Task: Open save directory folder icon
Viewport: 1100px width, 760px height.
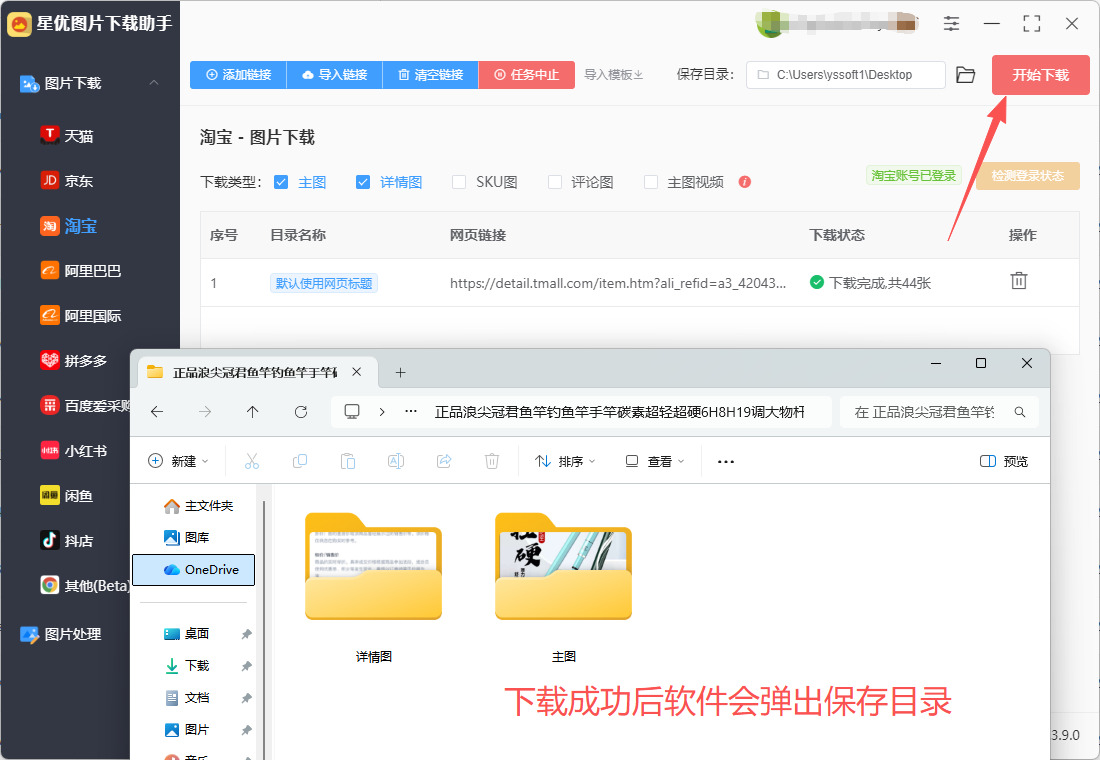Action: 965,74
